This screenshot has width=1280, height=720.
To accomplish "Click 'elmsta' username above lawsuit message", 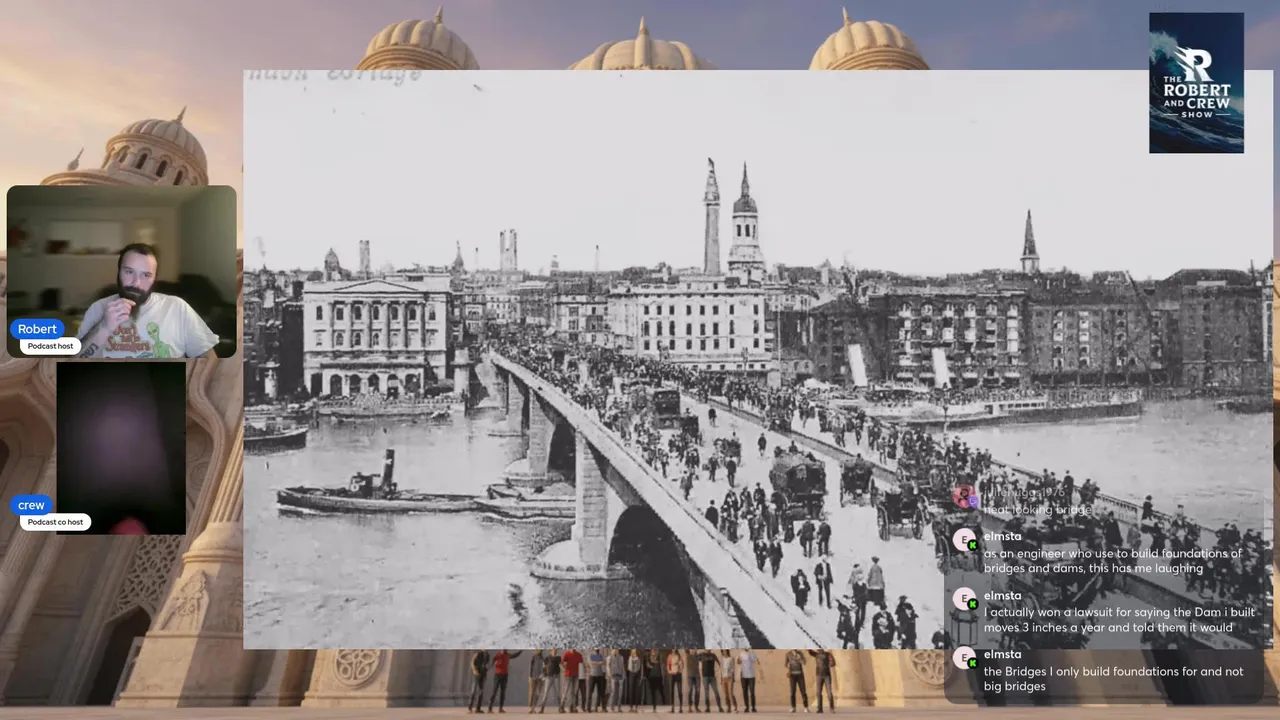I will 1002,596.
